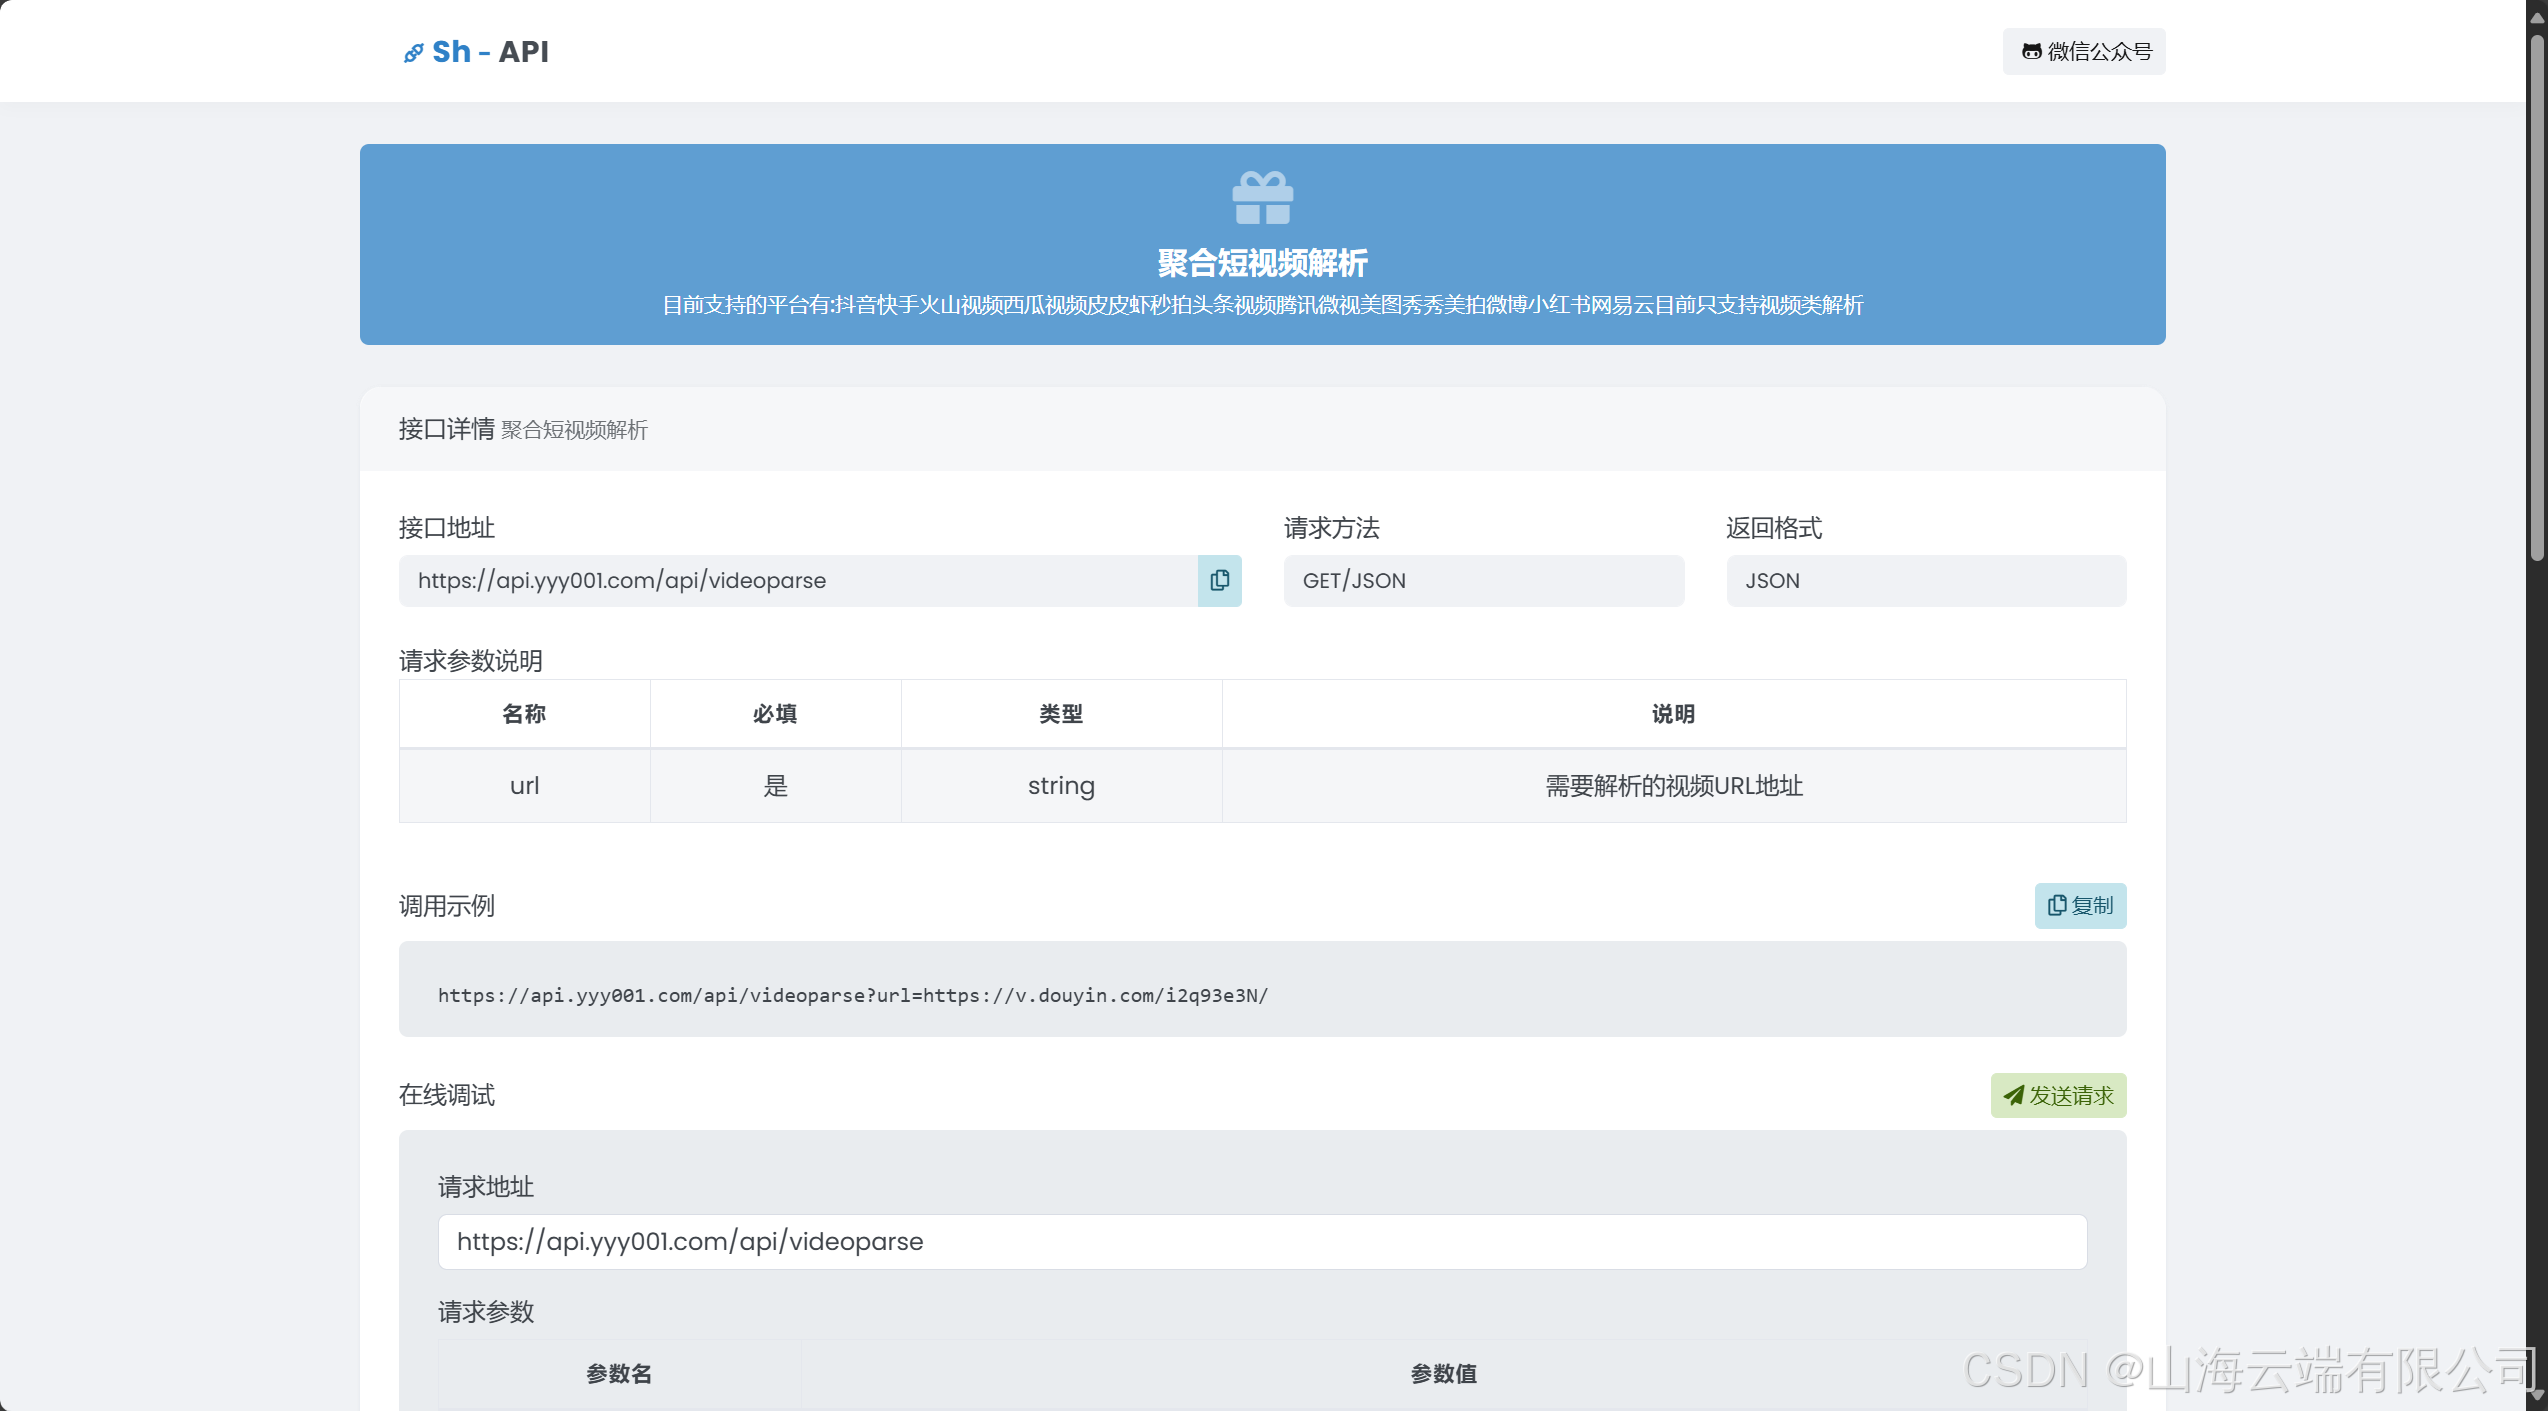
Task: Click the Sh - API logo link
Action: [x=489, y=51]
